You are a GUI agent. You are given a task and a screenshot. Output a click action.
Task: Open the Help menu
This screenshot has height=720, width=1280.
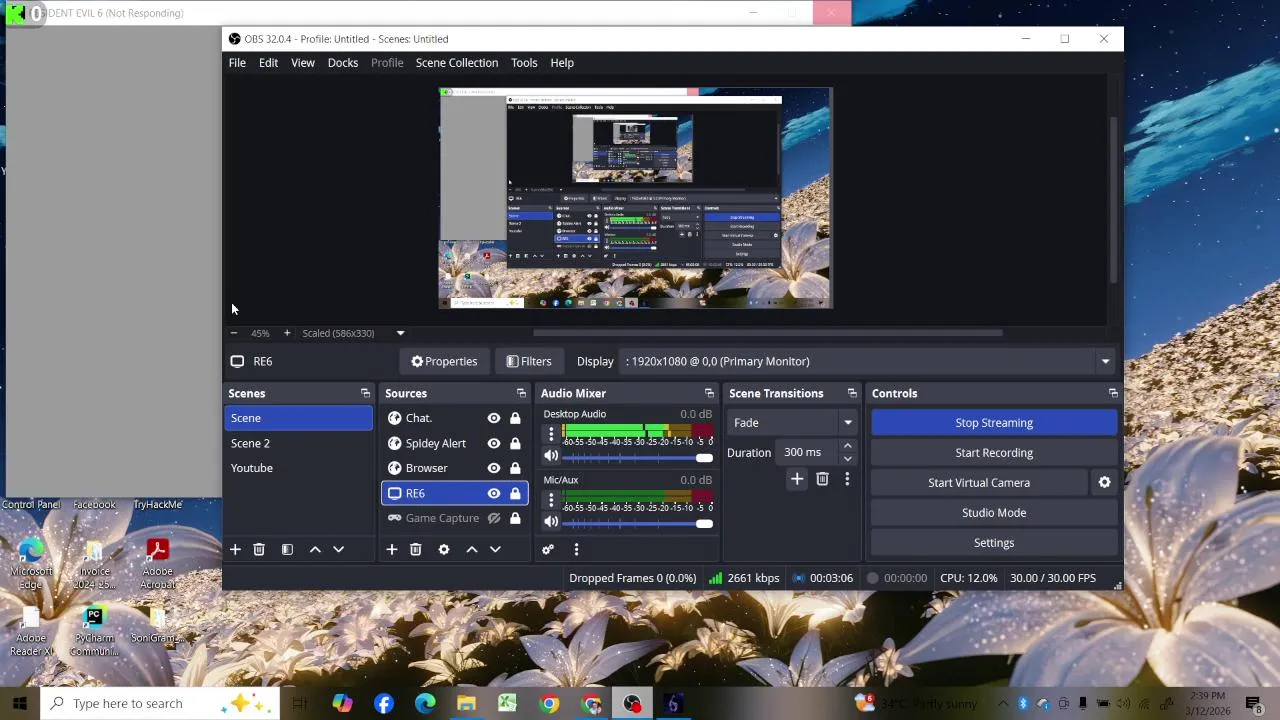click(x=562, y=63)
